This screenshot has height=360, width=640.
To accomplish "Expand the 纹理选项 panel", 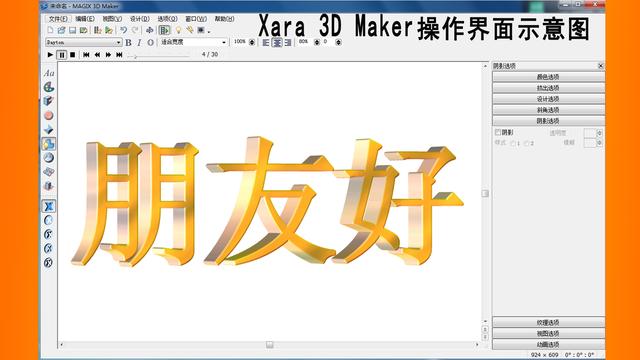I will click(x=548, y=322).
